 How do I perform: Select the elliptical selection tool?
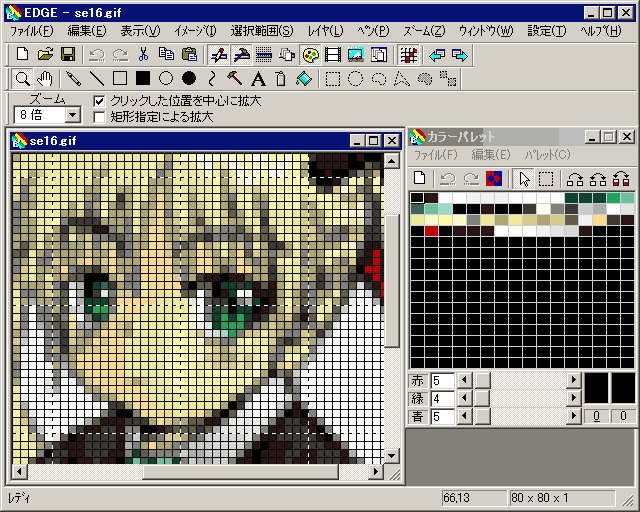(356, 79)
